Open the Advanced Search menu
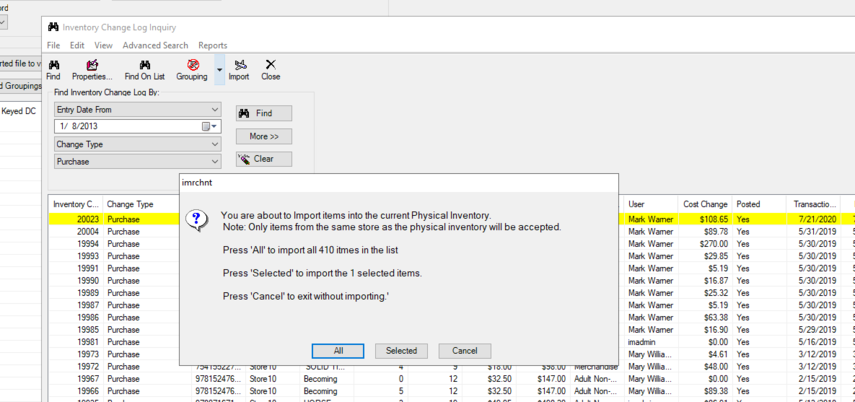This screenshot has height=402, width=855. [x=155, y=45]
